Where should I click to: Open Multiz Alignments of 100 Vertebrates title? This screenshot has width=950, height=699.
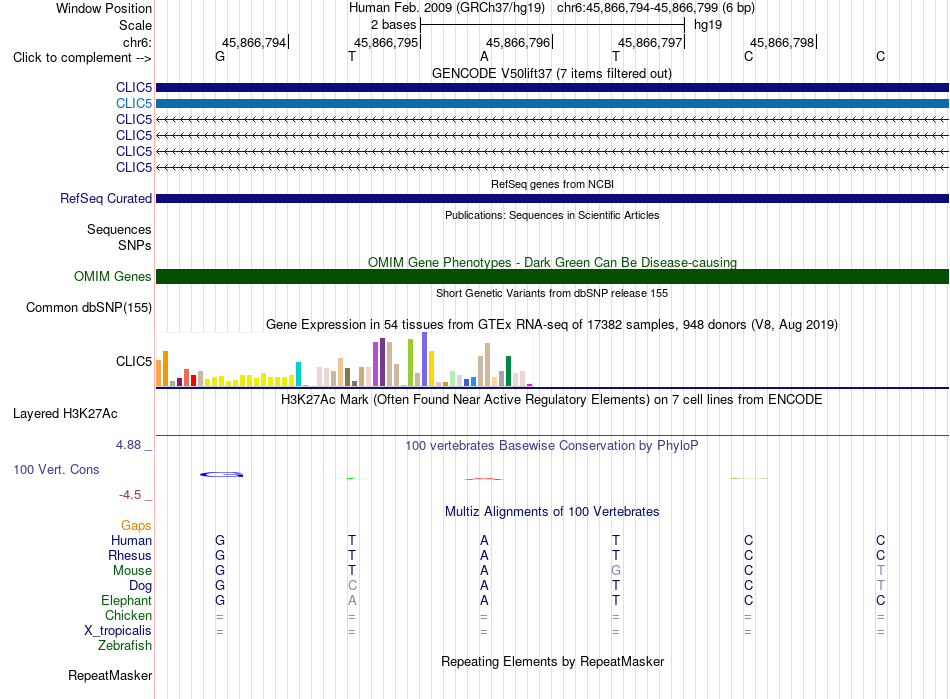click(x=552, y=512)
